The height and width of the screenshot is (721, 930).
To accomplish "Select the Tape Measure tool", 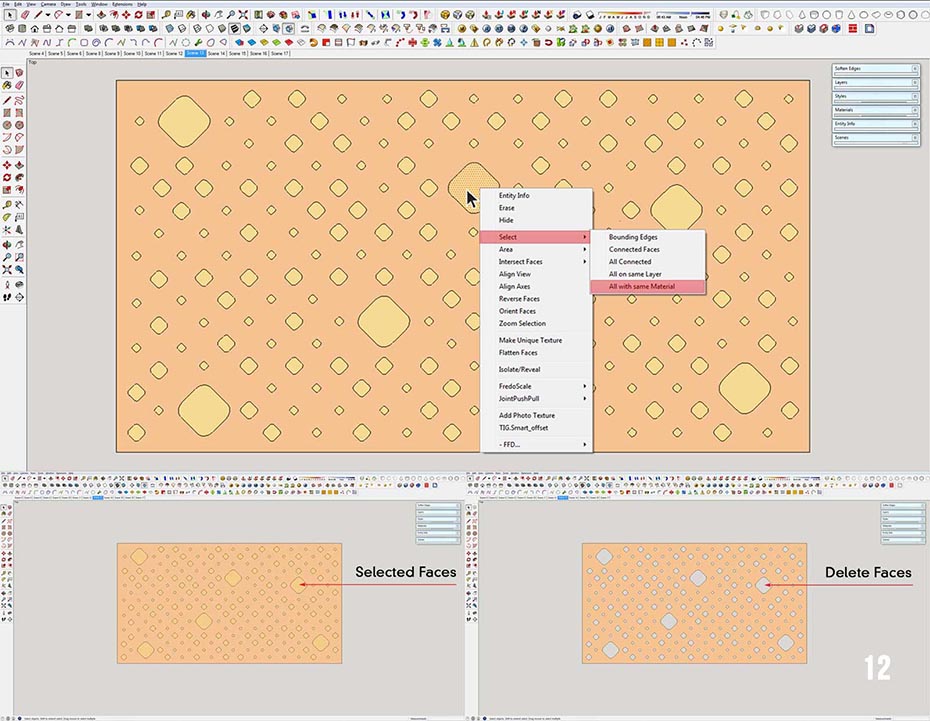I will [7, 203].
